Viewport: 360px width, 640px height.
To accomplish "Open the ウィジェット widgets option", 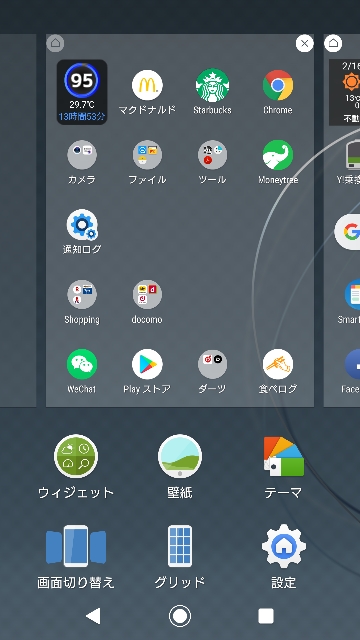I will pos(76,456).
